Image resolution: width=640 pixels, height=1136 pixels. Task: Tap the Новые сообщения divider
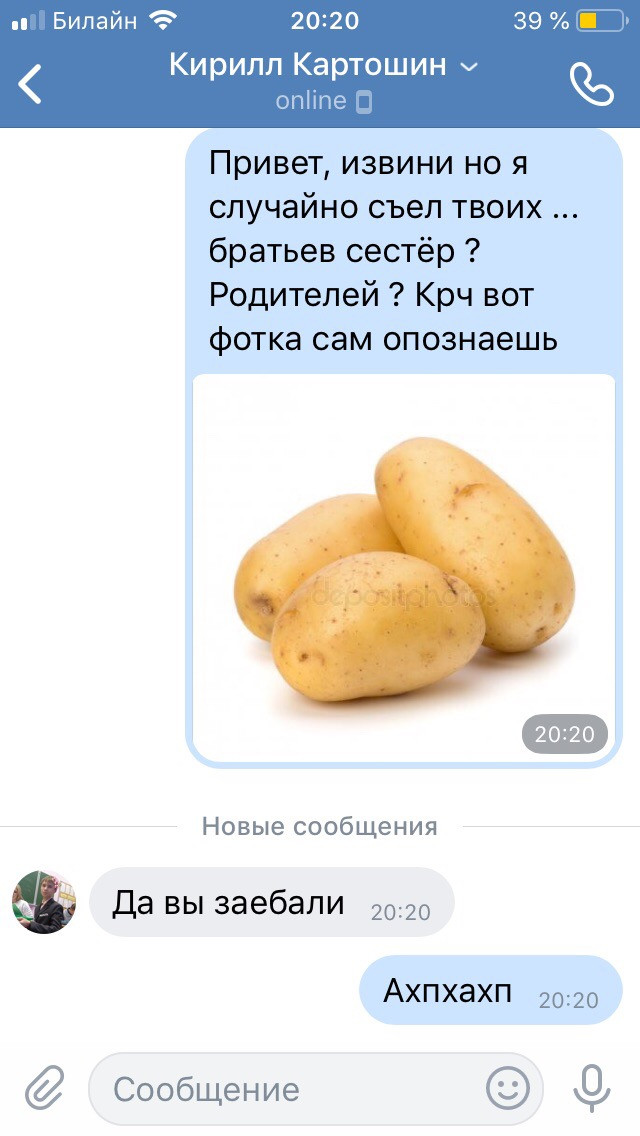coord(320,826)
